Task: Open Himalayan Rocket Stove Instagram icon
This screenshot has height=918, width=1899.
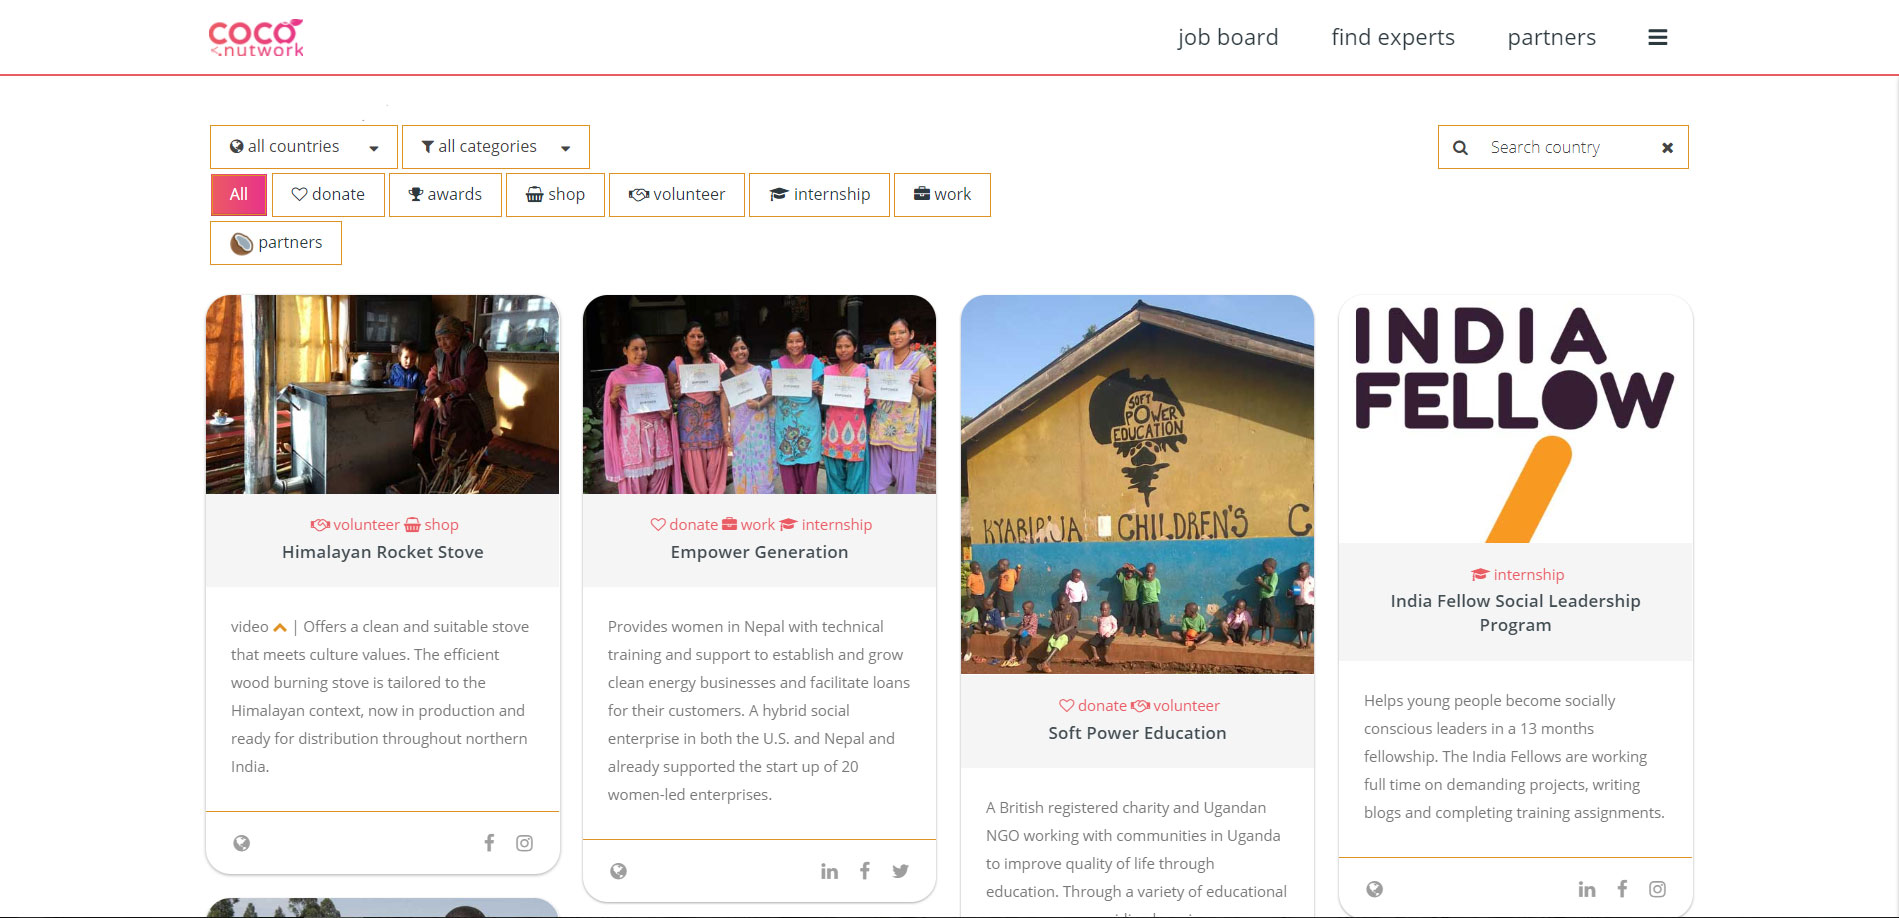Action: point(524,843)
